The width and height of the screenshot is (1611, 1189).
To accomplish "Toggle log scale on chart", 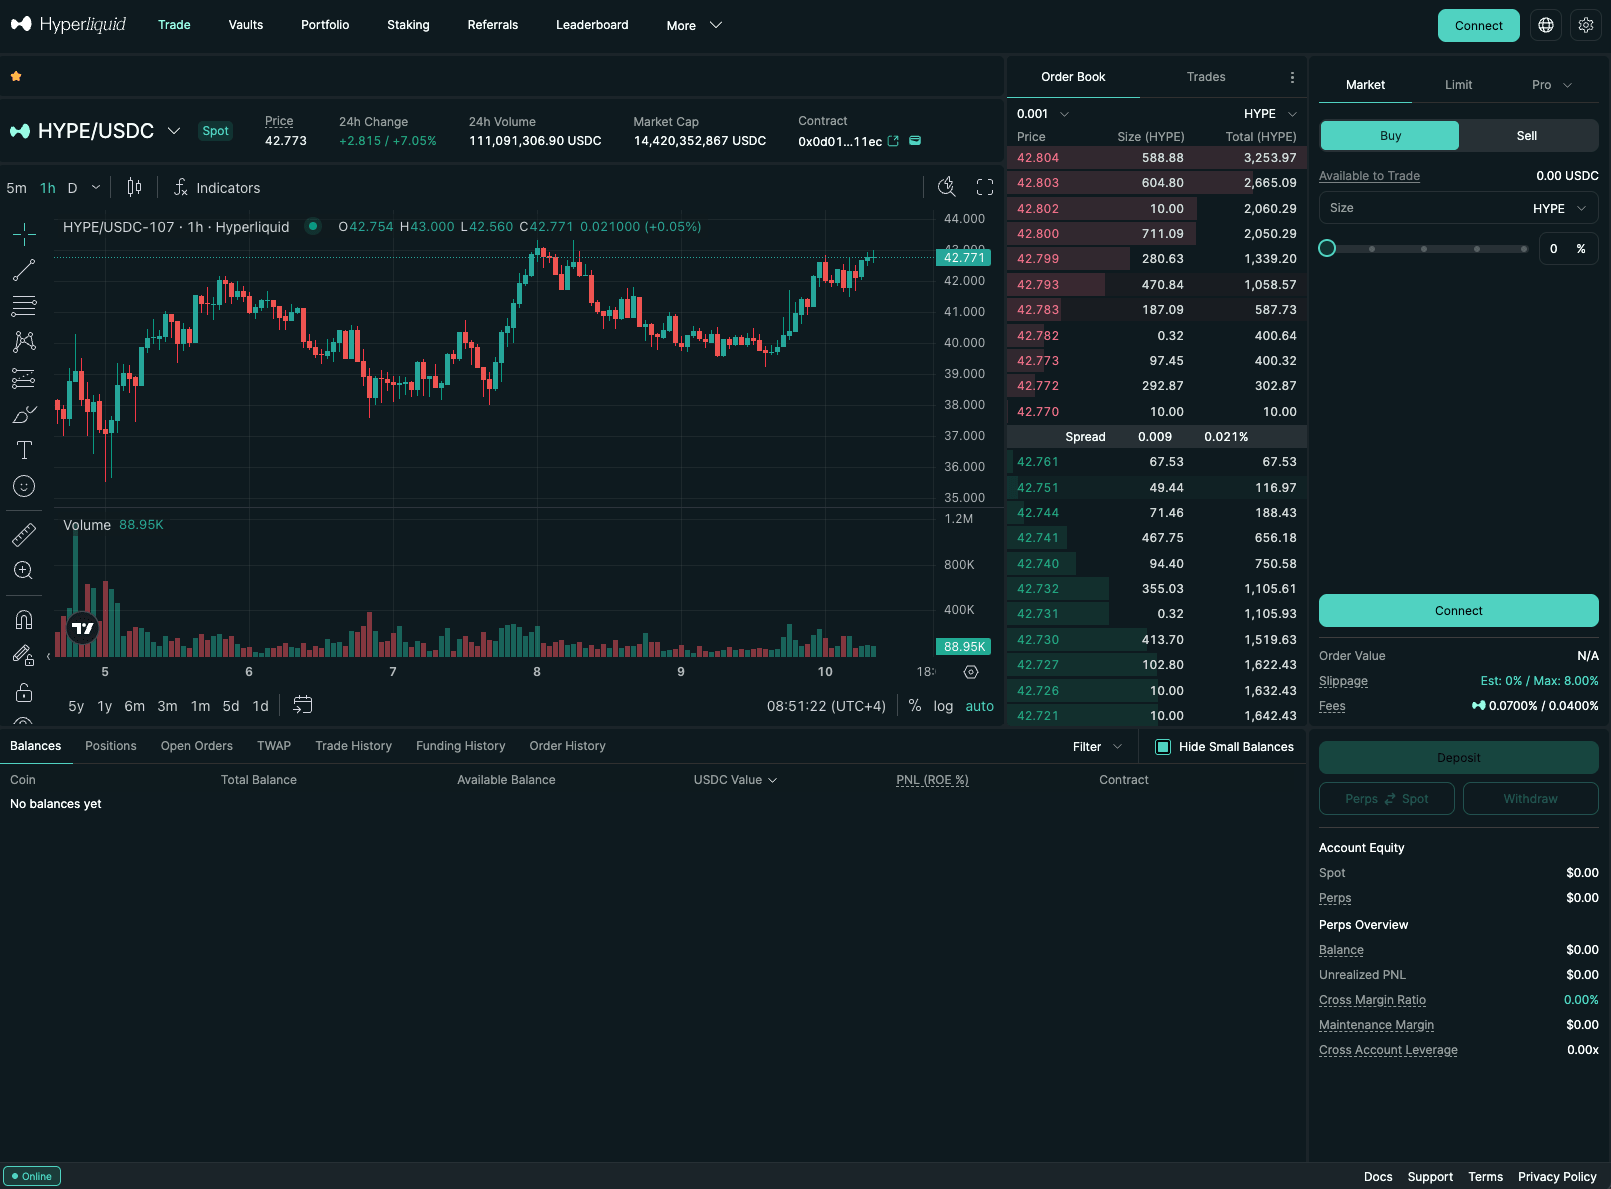I will (x=943, y=706).
